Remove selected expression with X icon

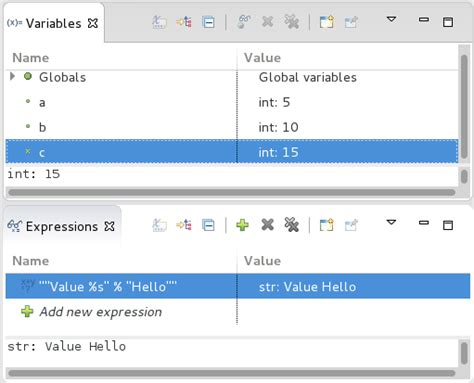coord(268,225)
